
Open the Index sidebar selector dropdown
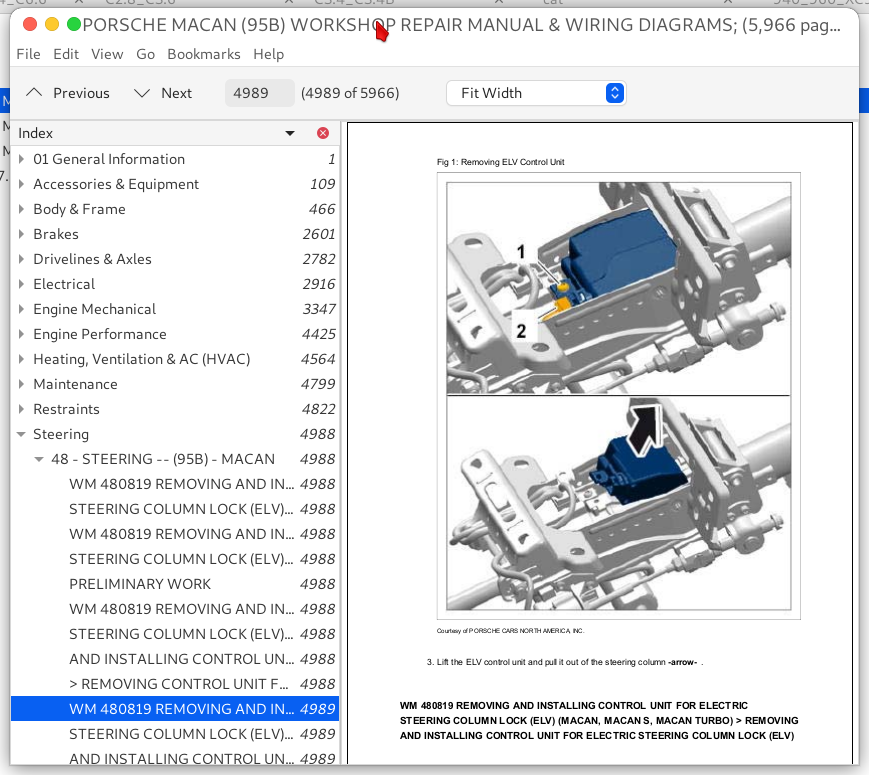[x=289, y=133]
